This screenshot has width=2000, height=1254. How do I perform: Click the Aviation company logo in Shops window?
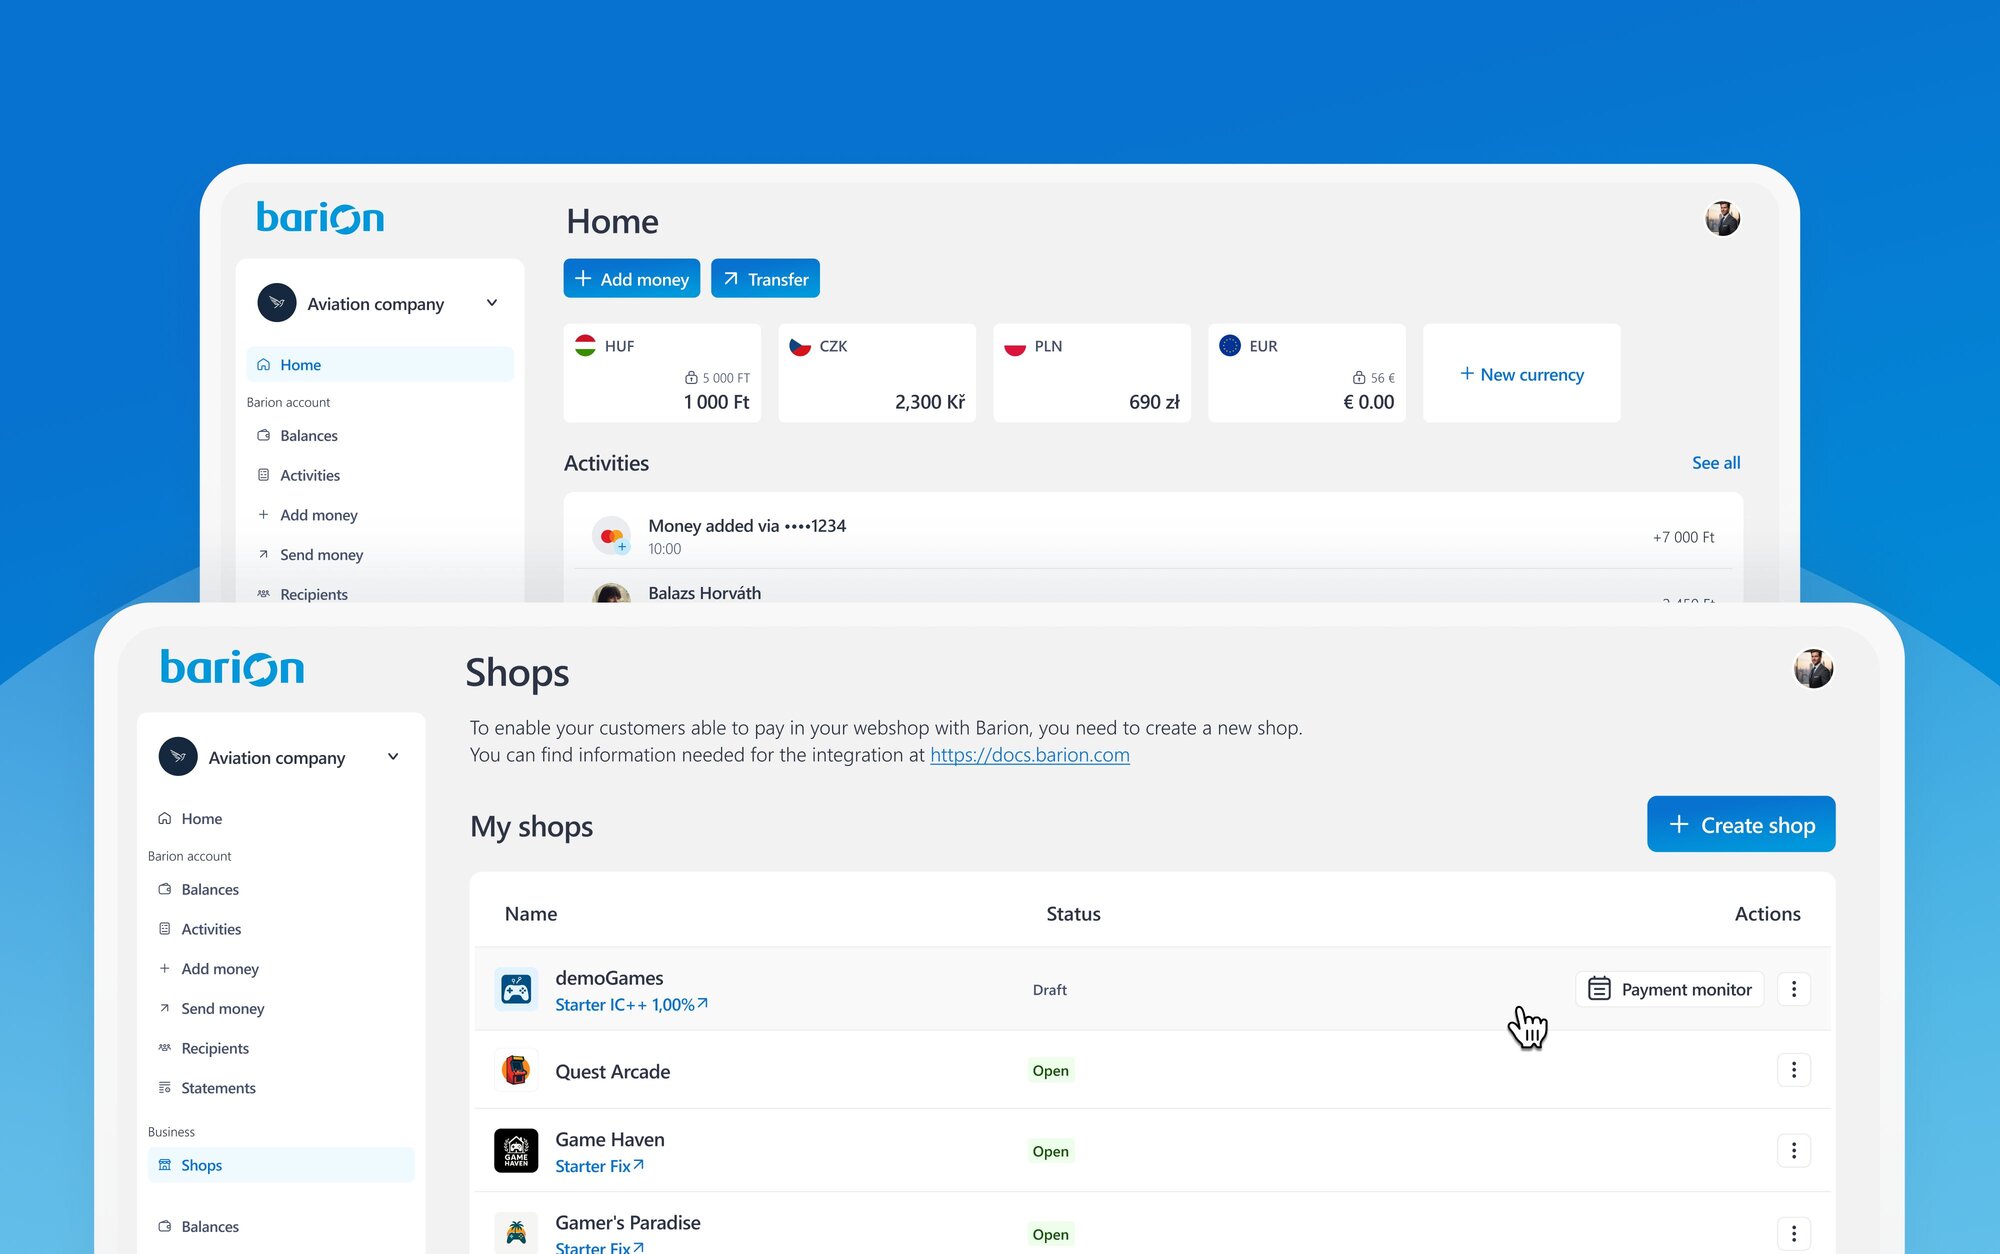178,757
